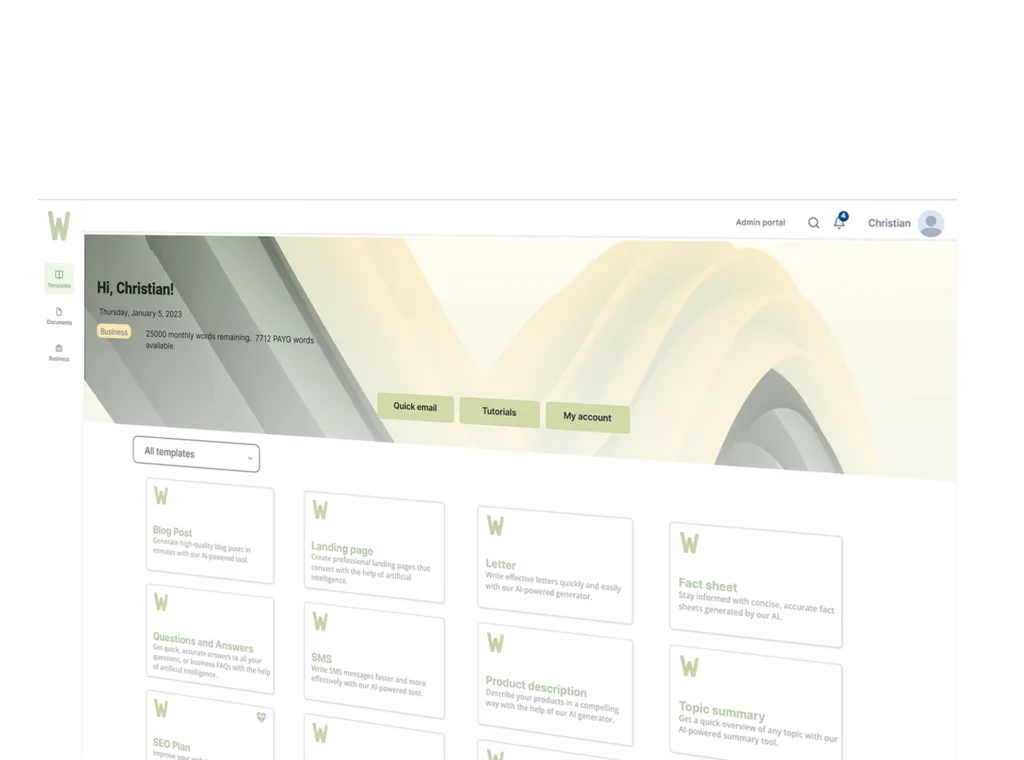Expand the All templates dropdown
The height and width of the screenshot is (760, 1024).
coord(196,454)
